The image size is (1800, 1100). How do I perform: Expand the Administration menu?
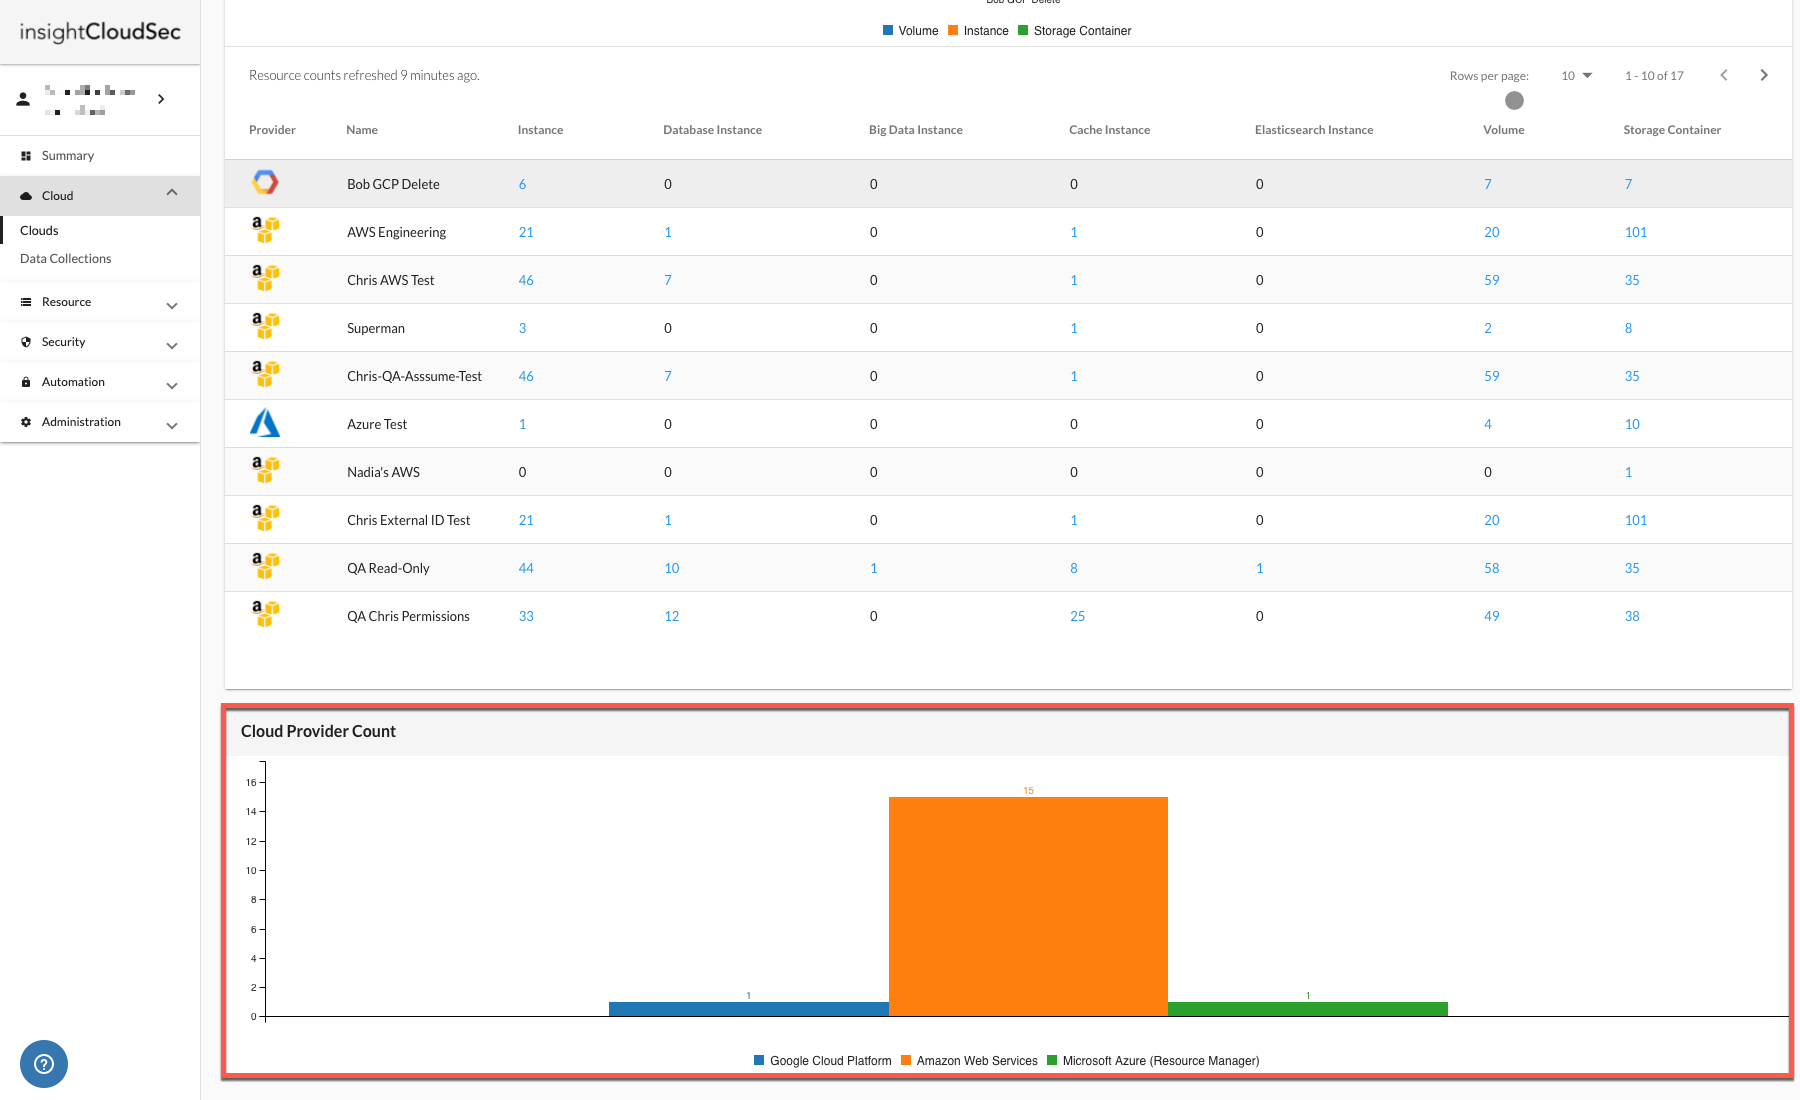pos(172,425)
